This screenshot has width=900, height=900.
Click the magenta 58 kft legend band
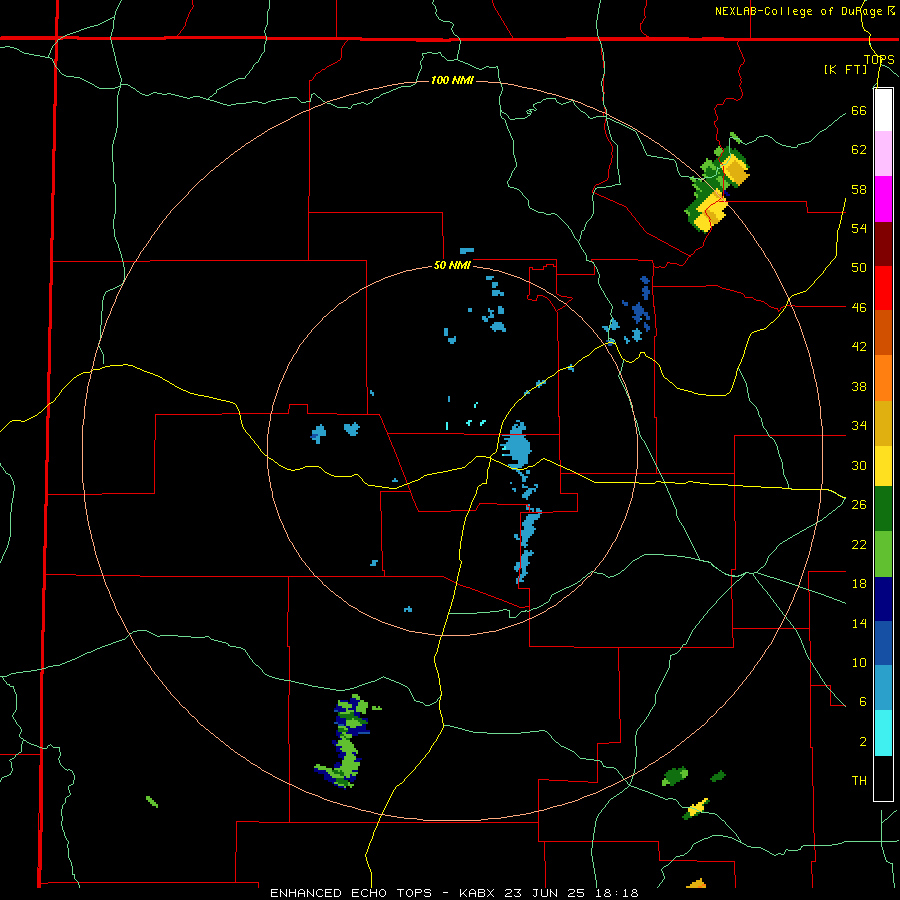tap(883, 199)
